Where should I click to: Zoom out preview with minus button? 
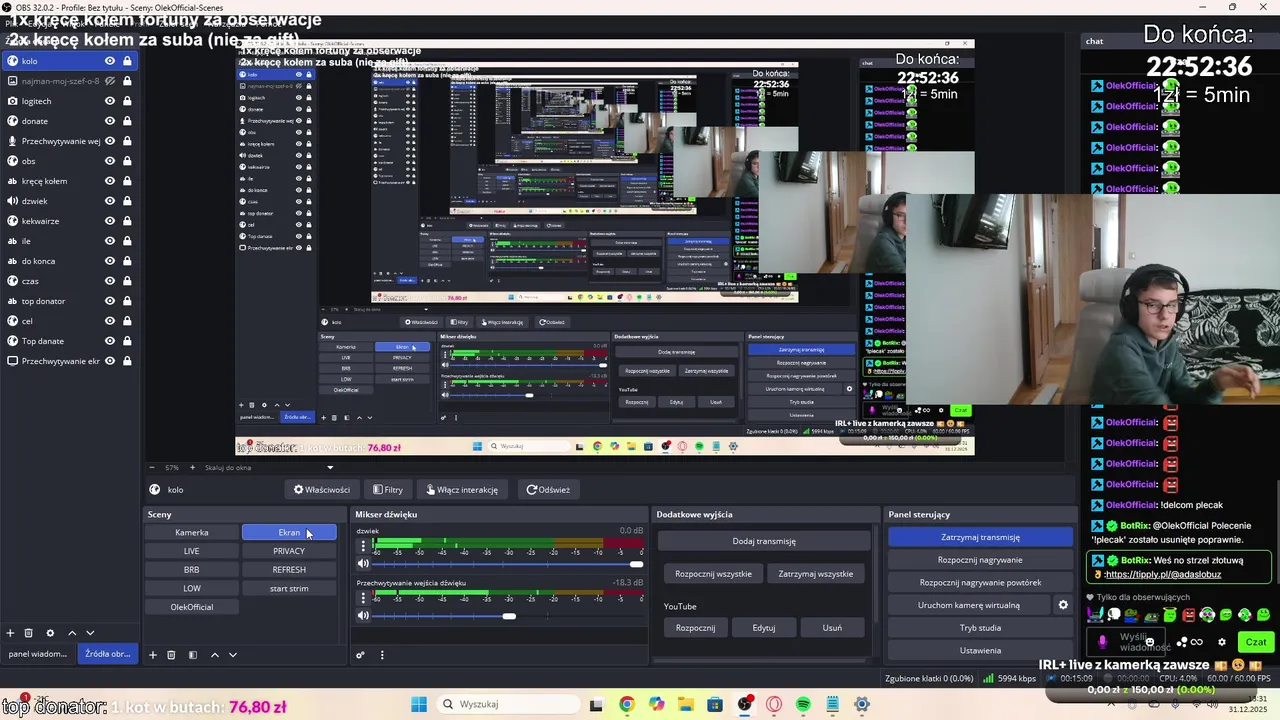tap(152, 467)
